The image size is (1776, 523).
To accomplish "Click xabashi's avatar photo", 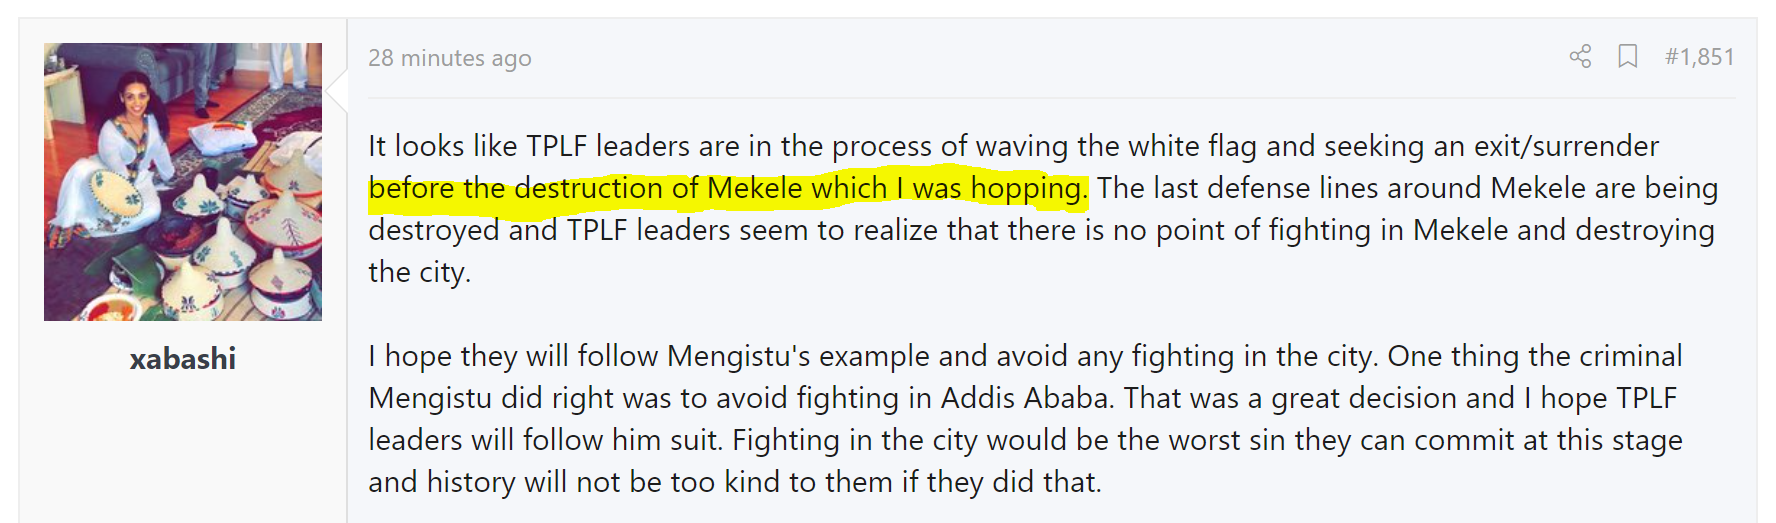I will click(x=183, y=182).
